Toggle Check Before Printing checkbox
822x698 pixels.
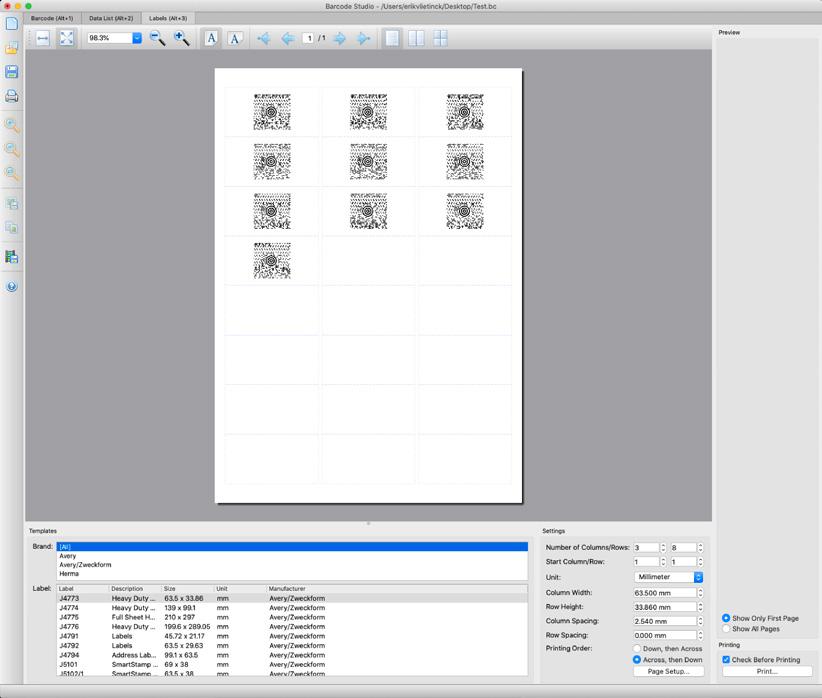[x=726, y=660]
